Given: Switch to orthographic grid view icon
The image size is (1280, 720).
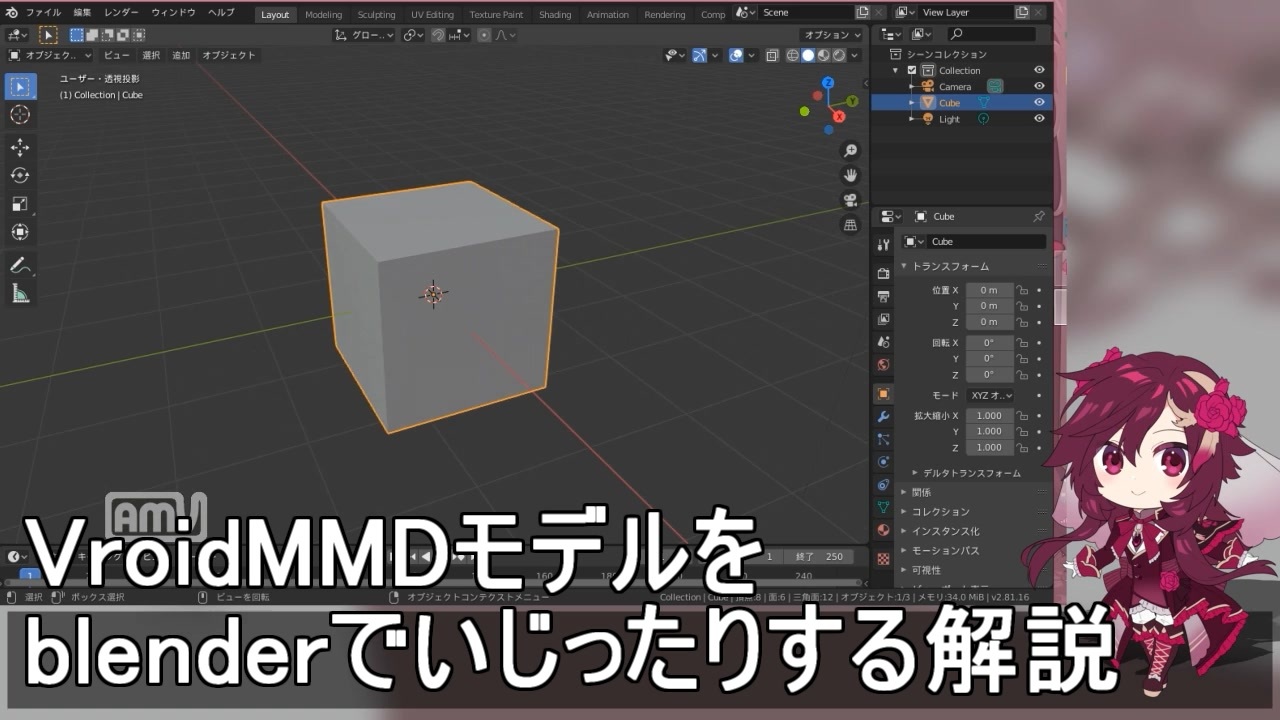Looking at the screenshot, I should pyautogui.click(x=850, y=225).
